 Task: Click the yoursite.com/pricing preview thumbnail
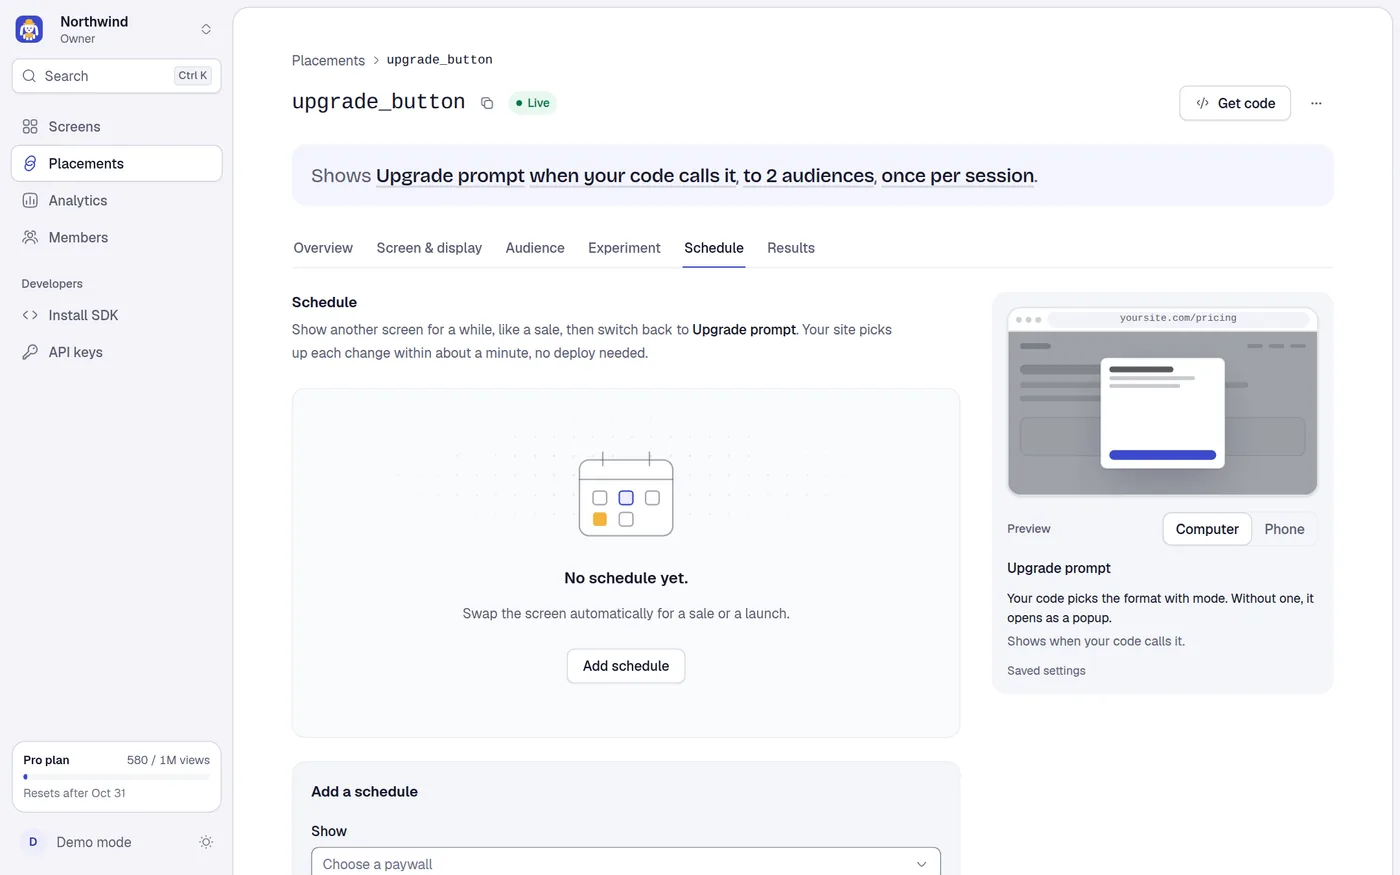[1162, 402]
